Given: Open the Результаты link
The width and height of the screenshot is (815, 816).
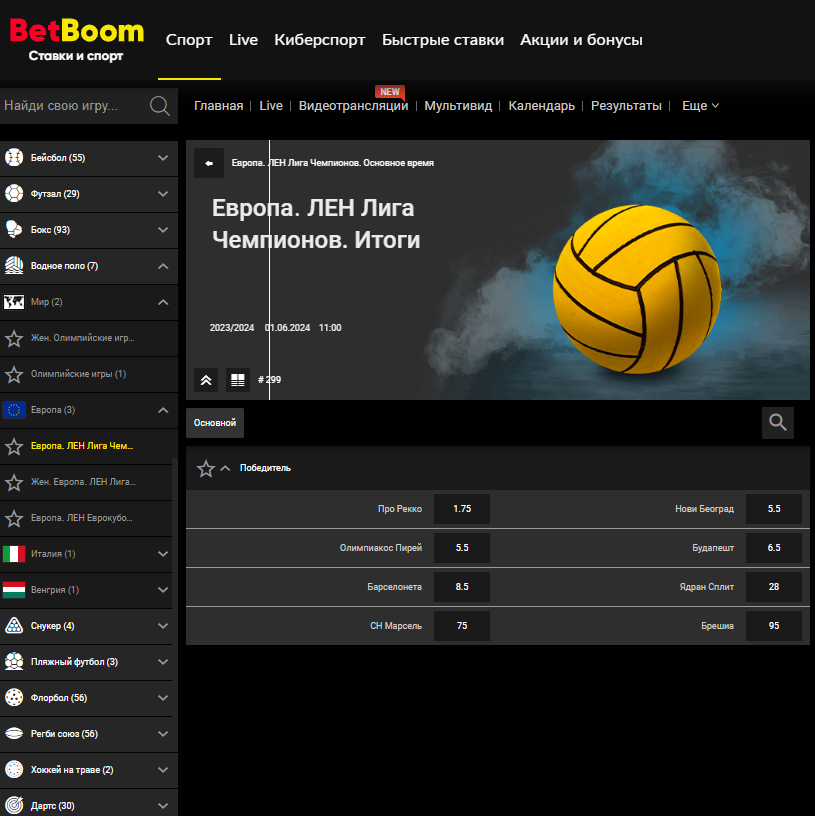Looking at the screenshot, I should pos(626,106).
